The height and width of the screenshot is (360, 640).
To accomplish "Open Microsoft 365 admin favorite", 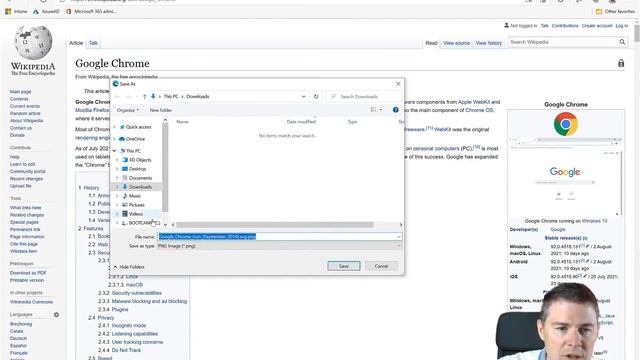I will click(91, 11).
